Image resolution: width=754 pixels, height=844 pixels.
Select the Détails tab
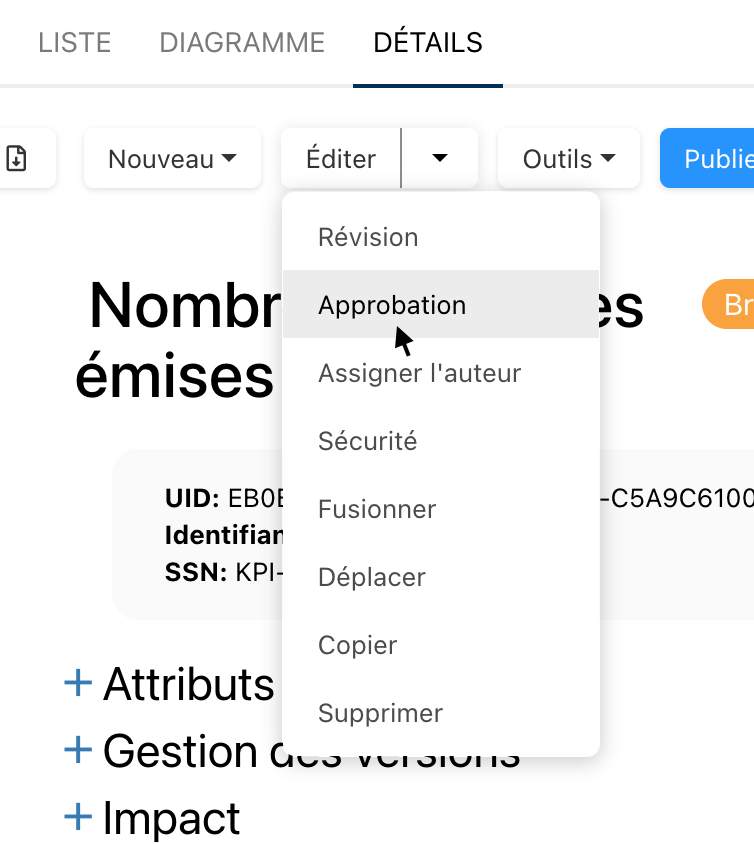[x=428, y=43]
